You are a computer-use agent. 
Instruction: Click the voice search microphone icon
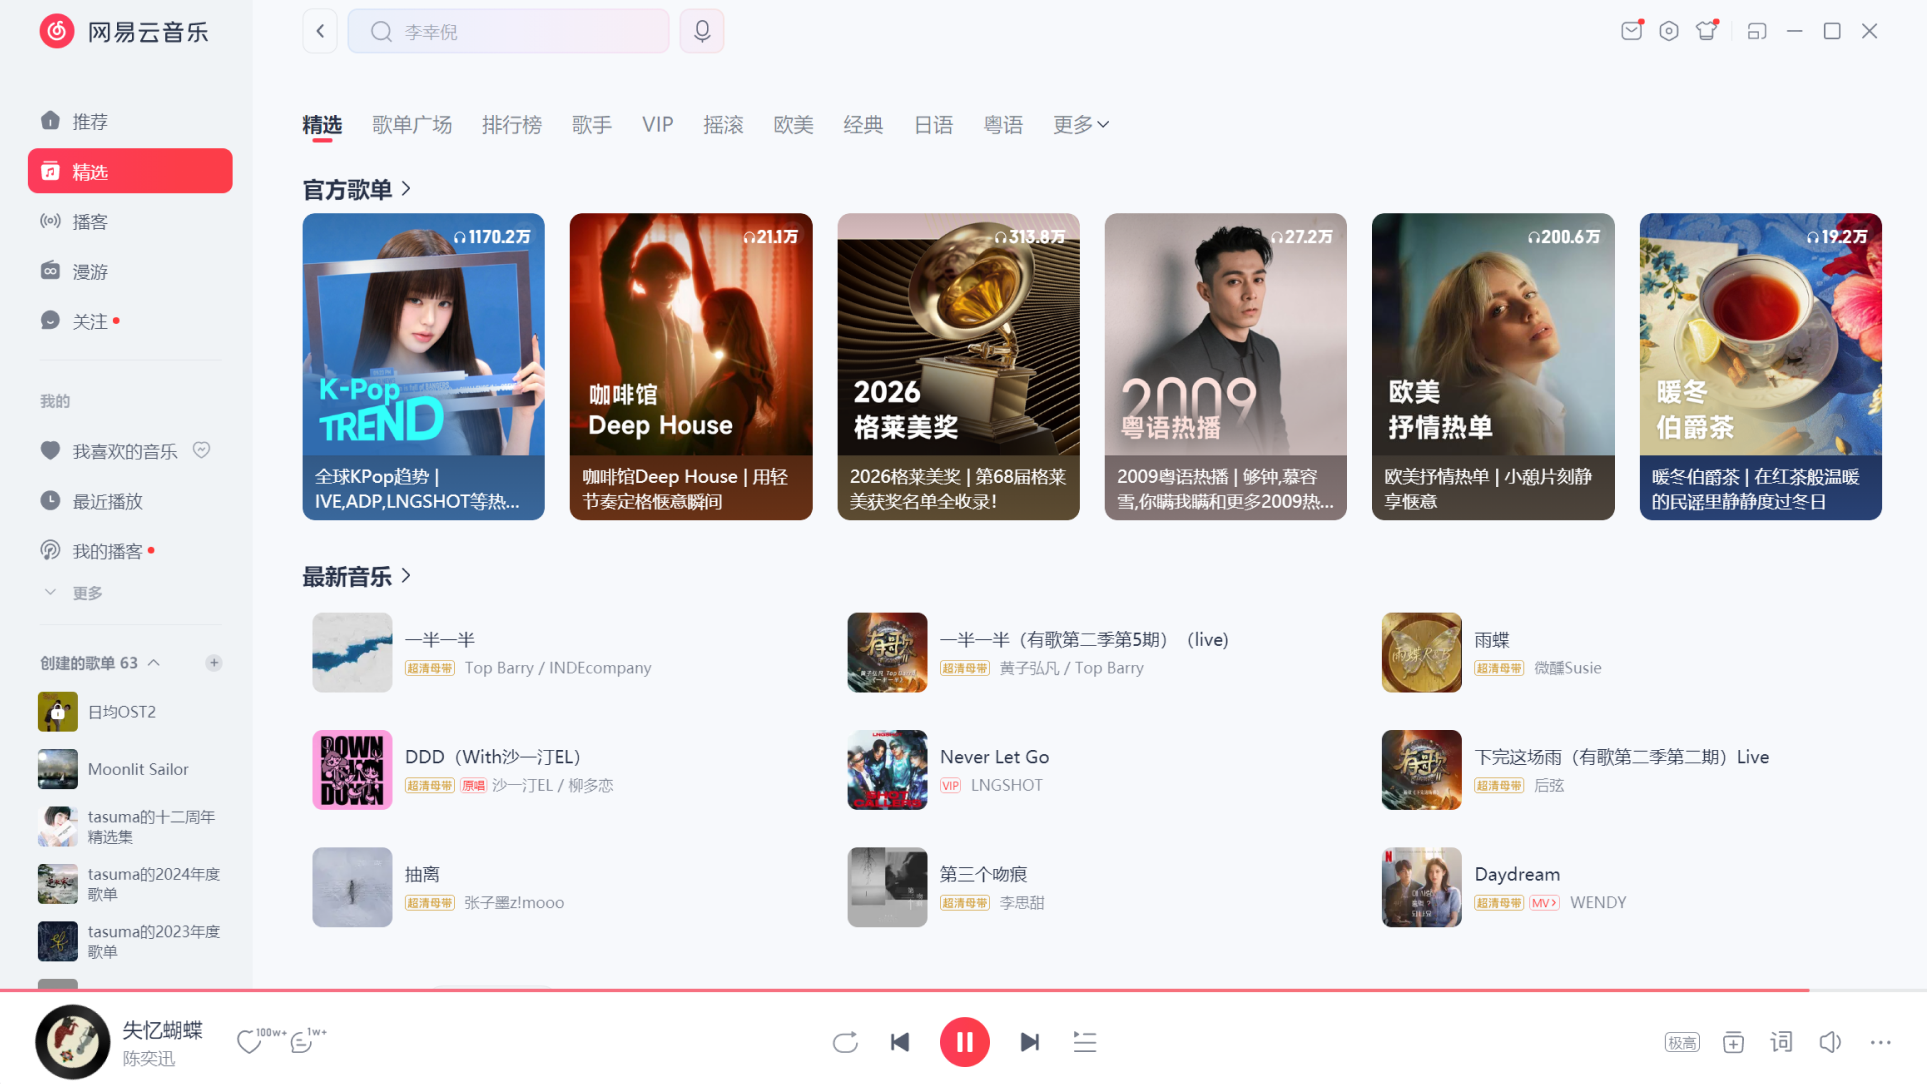tap(702, 31)
